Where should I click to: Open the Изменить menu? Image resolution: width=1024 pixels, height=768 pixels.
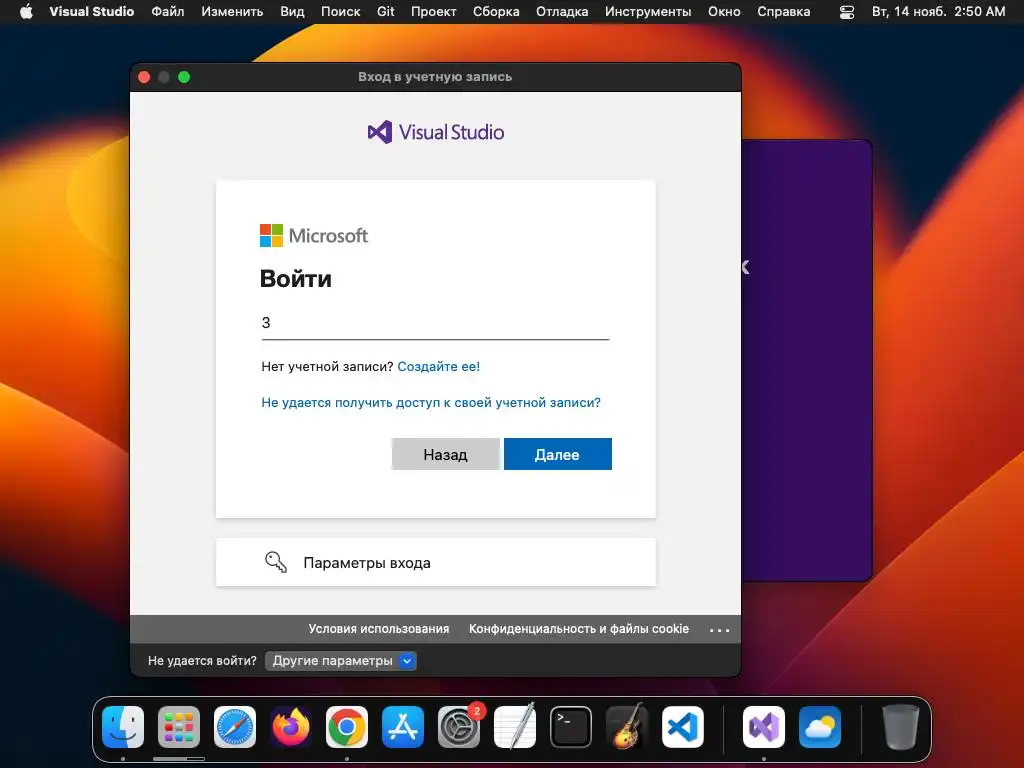pyautogui.click(x=232, y=11)
